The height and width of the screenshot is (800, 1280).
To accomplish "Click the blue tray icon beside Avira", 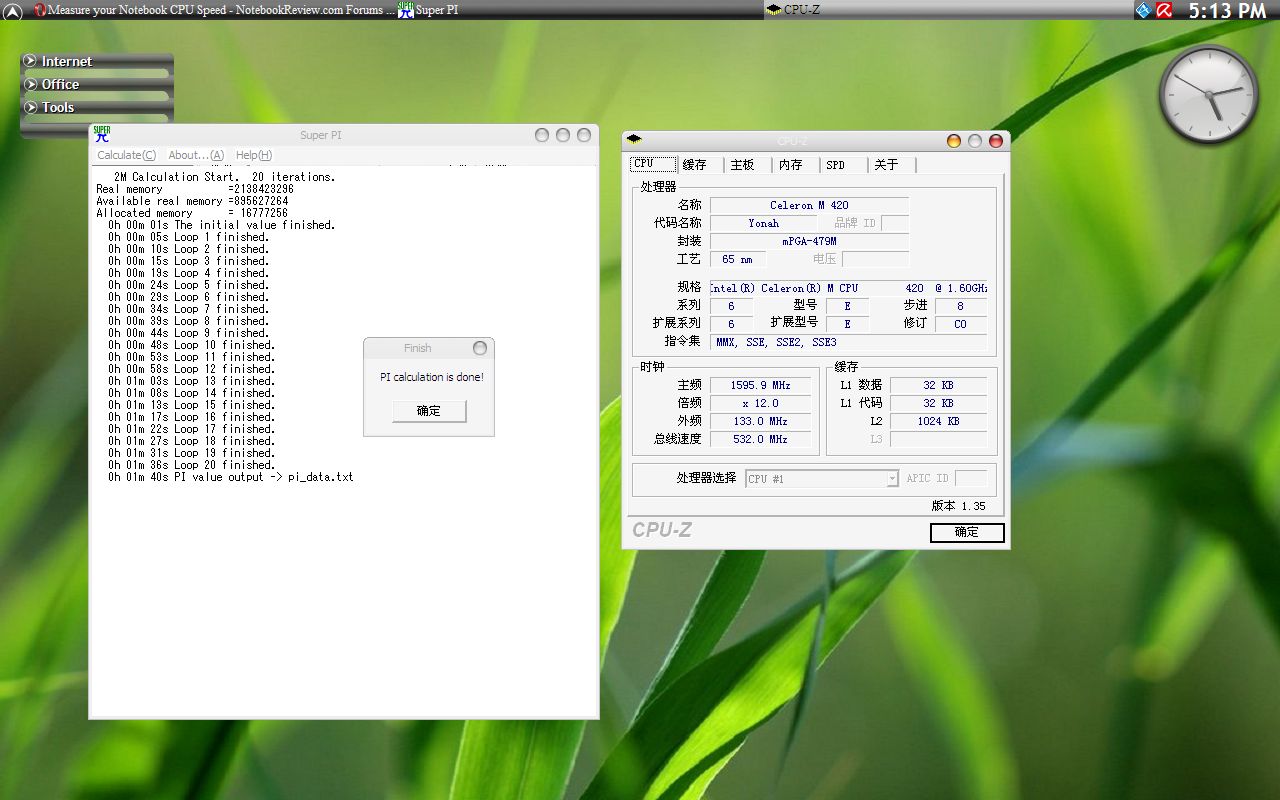I will [x=1144, y=11].
